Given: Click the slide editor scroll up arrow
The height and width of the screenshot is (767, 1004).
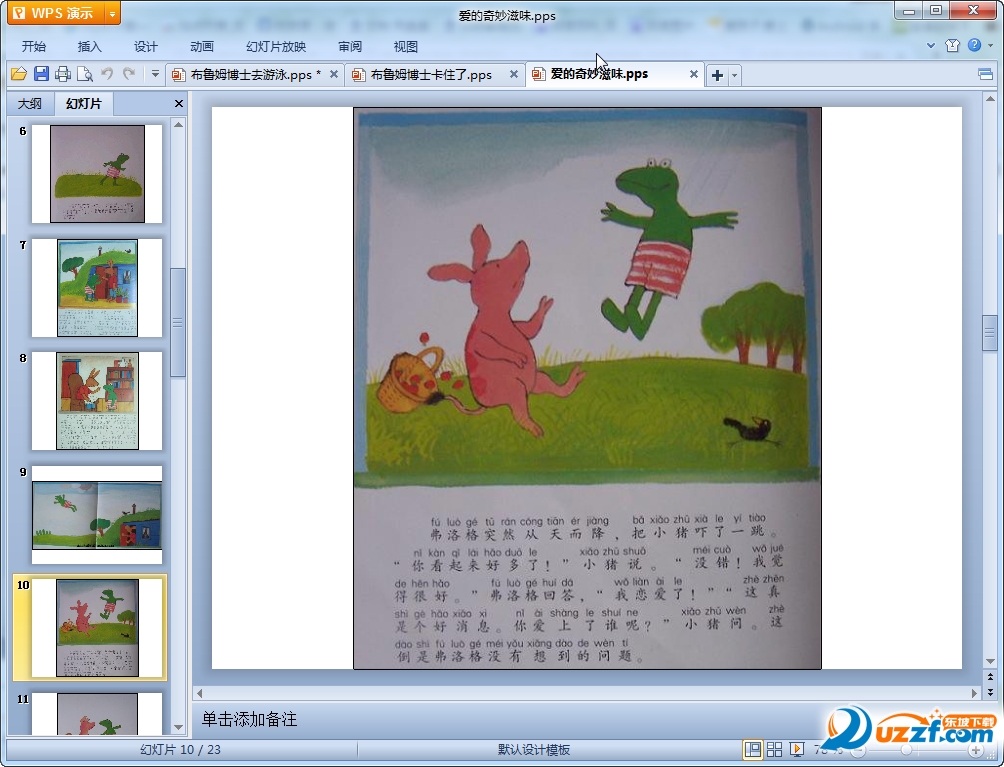Looking at the screenshot, I should click(x=990, y=99).
